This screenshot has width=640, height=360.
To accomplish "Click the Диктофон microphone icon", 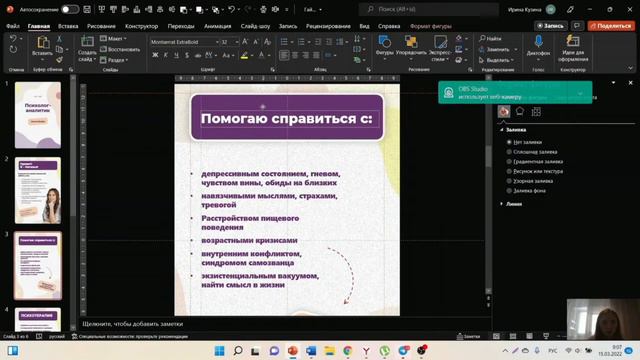I will (538, 42).
